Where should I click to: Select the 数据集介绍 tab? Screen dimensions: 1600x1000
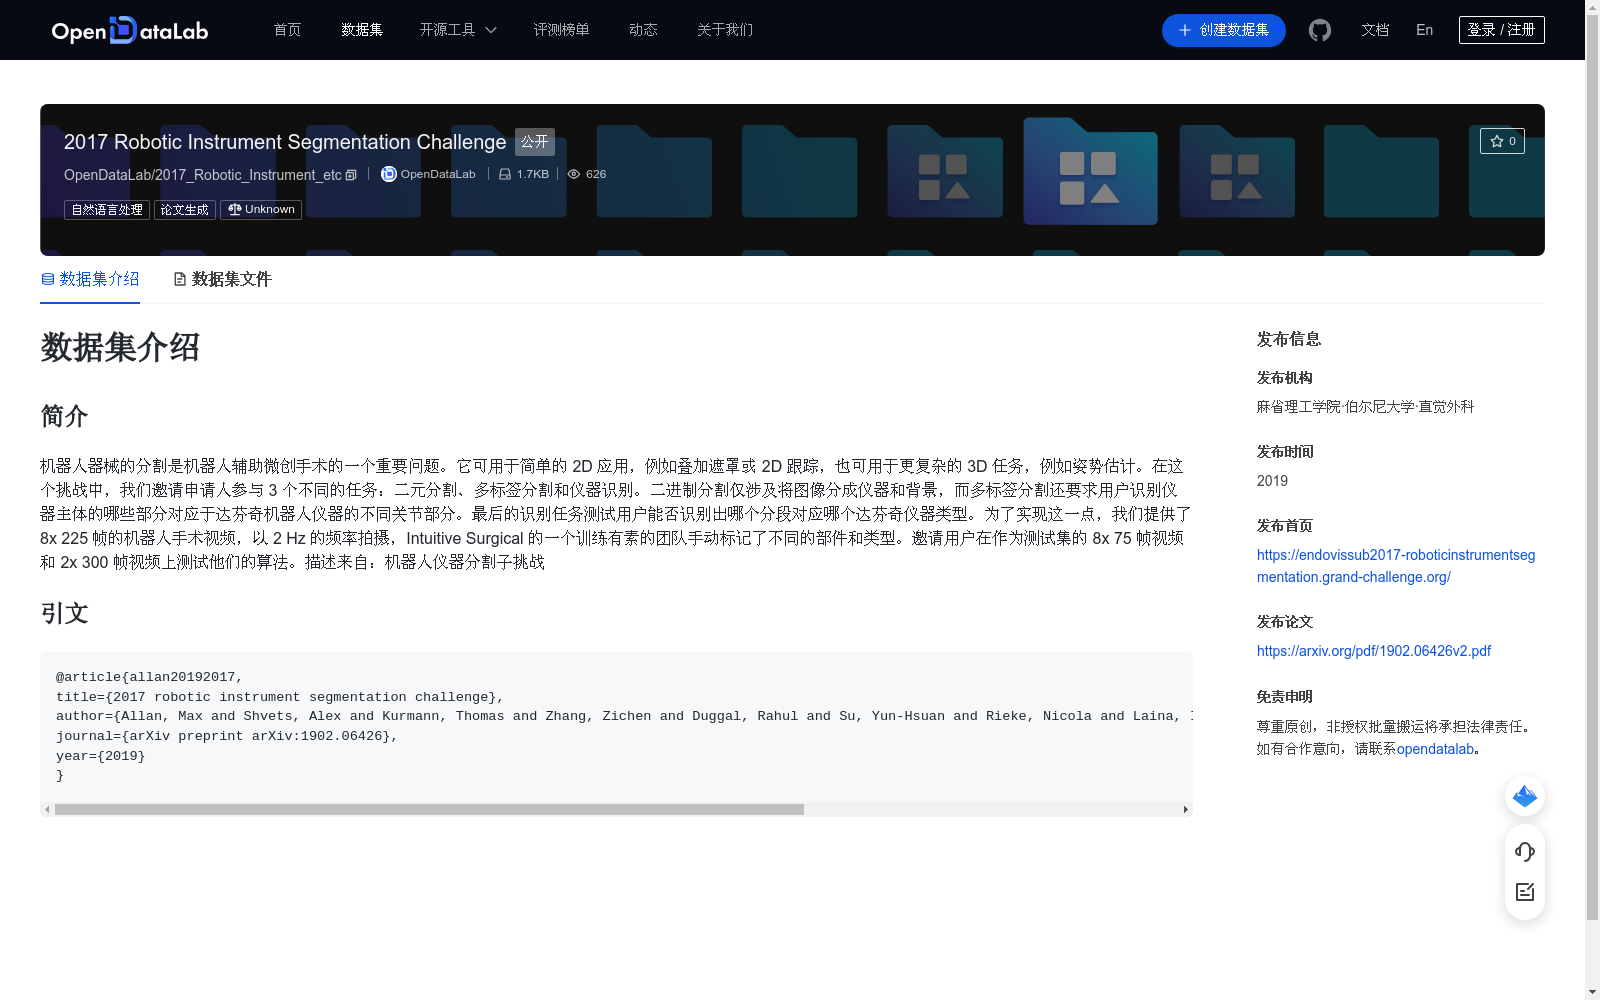[90, 279]
